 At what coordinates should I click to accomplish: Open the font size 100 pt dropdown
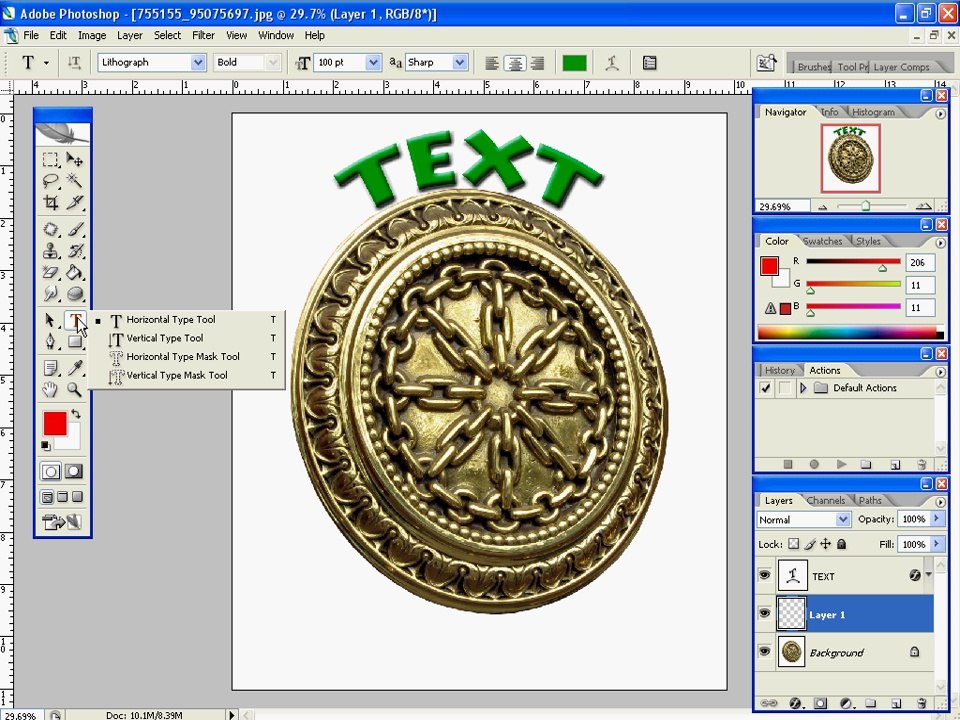point(373,62)
